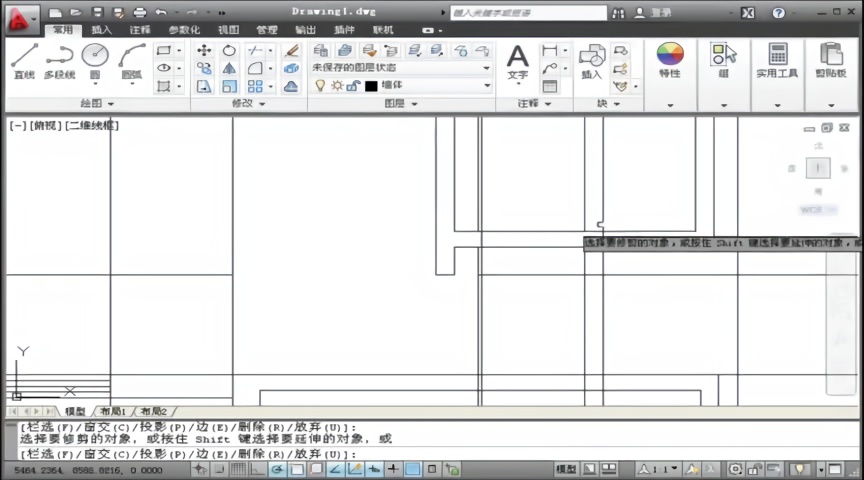The height and width of the screenshot is (480, 864).
Task: Activate the Rotate tool in the modify panel
Action: point(229,51)
